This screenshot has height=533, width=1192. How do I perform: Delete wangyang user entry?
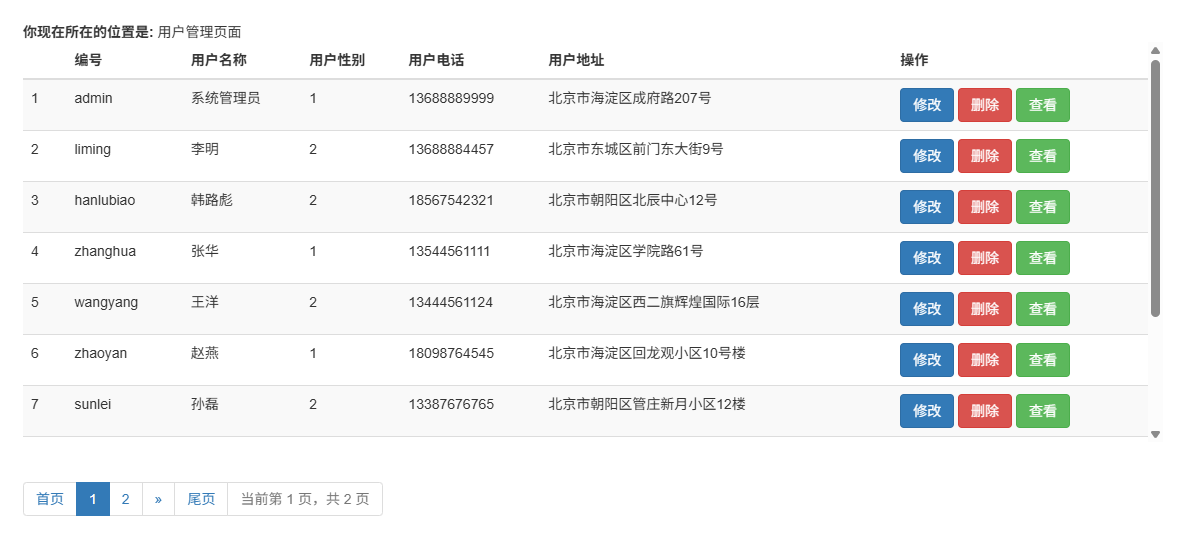984,309
